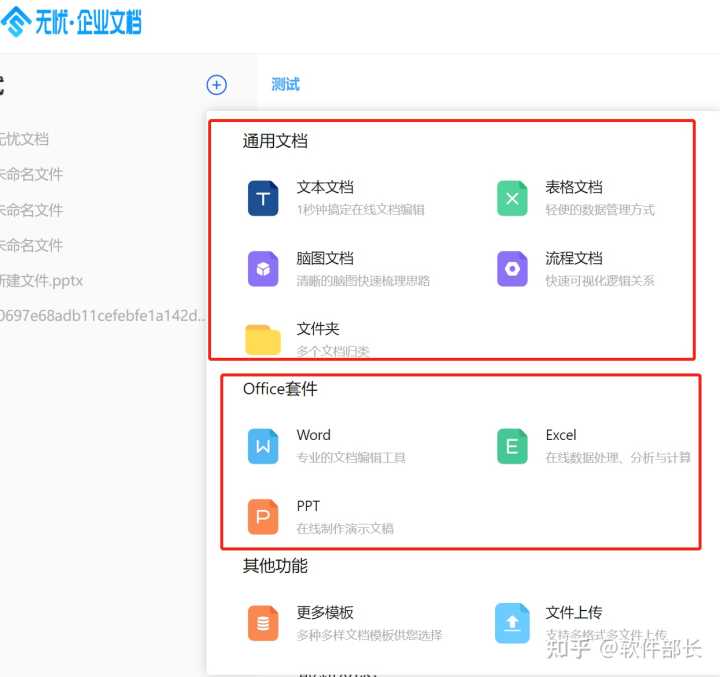Click 清晰的脑图快速梳理思路 description
This screenshot has height=677, width=720.
click(363, 281)
